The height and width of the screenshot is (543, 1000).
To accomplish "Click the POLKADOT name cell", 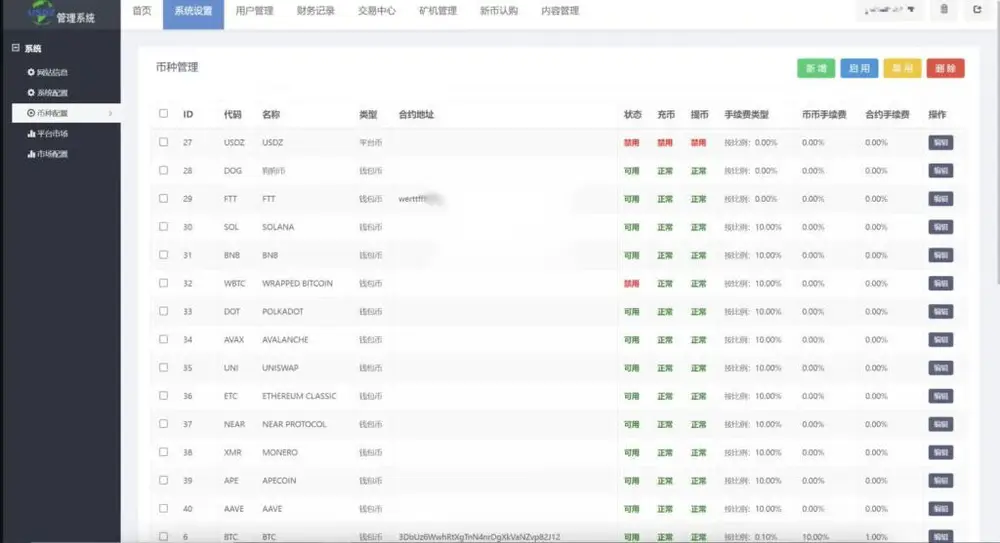I will (283, 311).
